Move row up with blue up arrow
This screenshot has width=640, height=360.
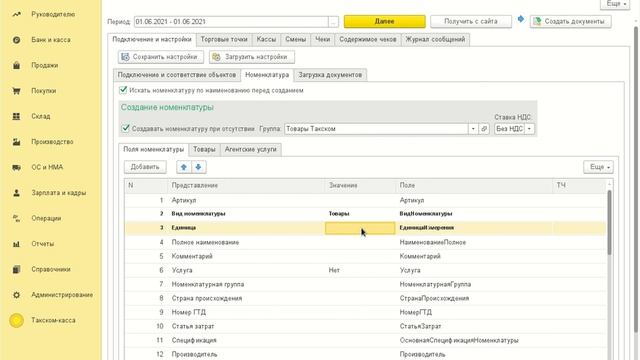point(184,167)
